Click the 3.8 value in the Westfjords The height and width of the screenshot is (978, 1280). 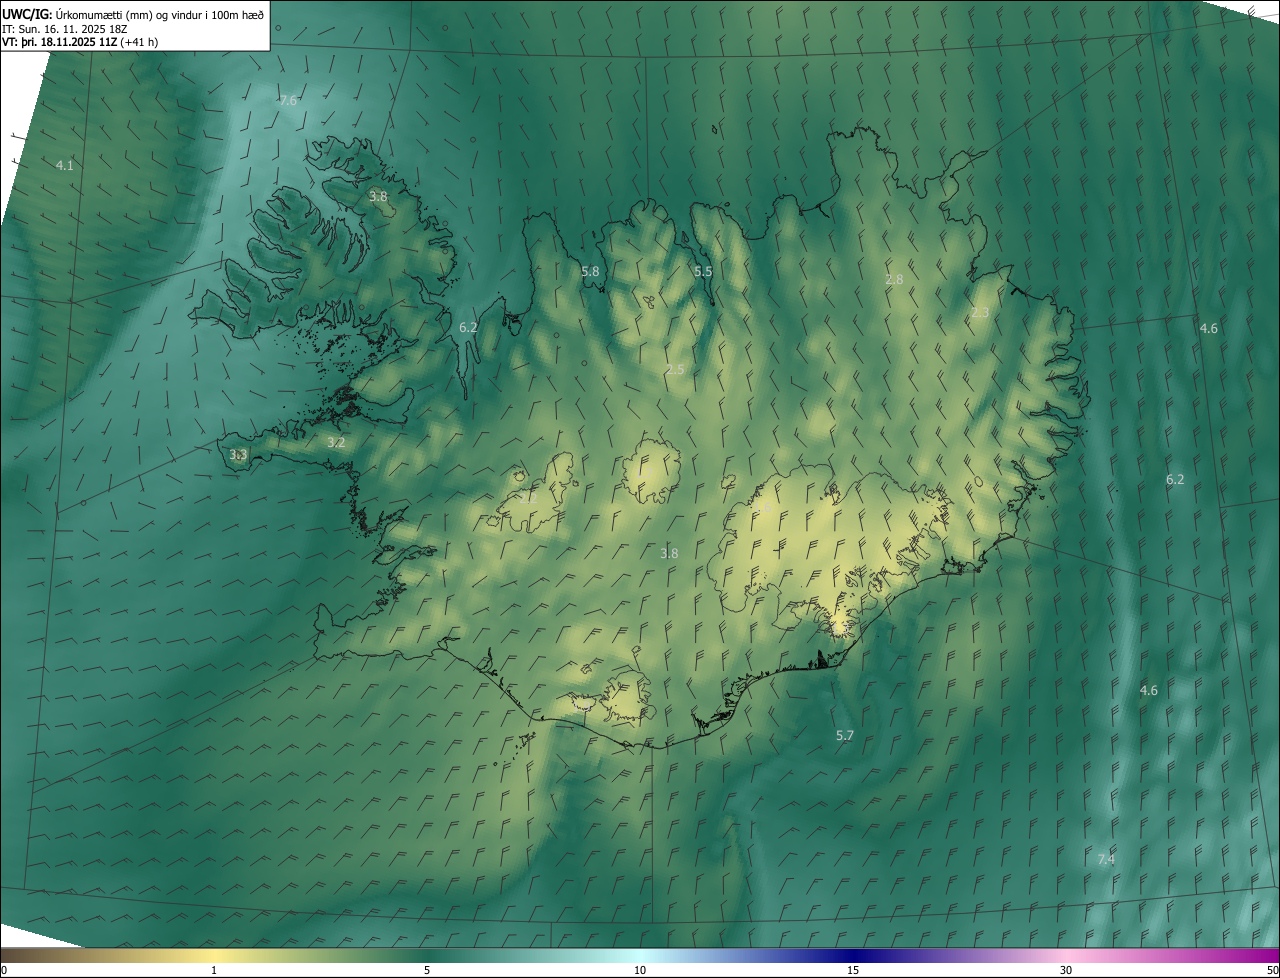pos(378,197)
